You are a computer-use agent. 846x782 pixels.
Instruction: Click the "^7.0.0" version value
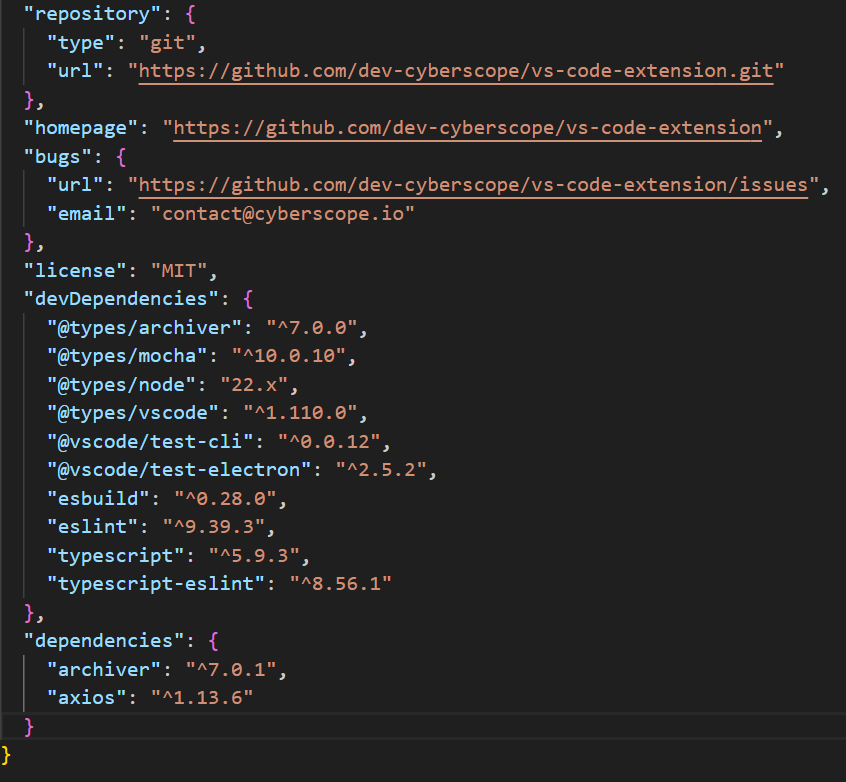point(312,328)
